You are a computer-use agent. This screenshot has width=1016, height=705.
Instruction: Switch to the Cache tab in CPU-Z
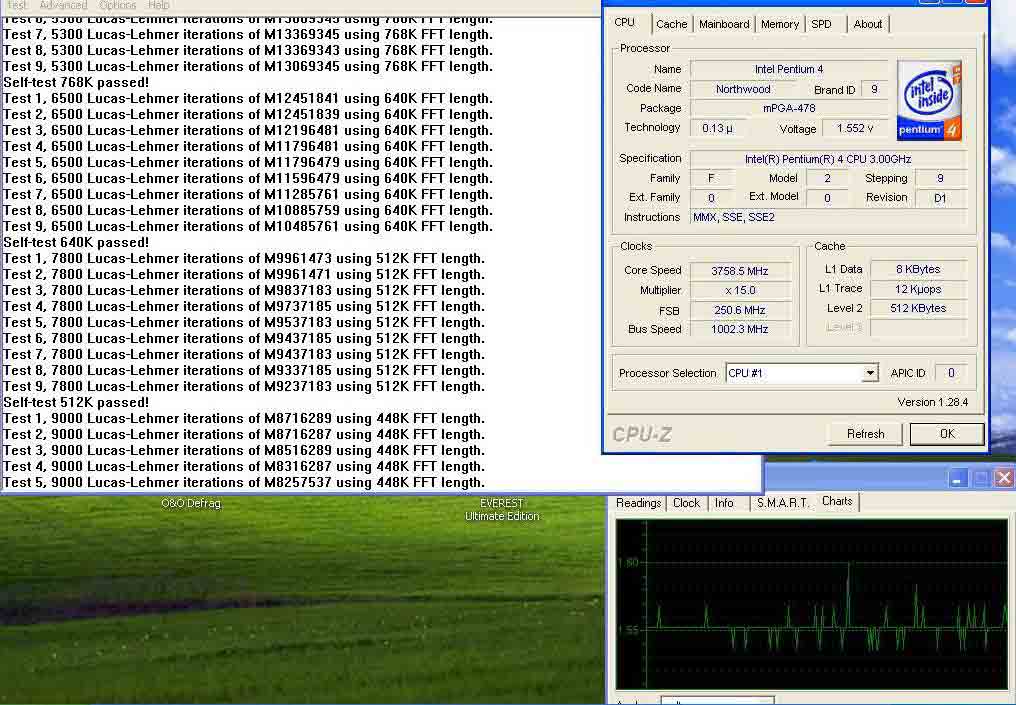671,24
